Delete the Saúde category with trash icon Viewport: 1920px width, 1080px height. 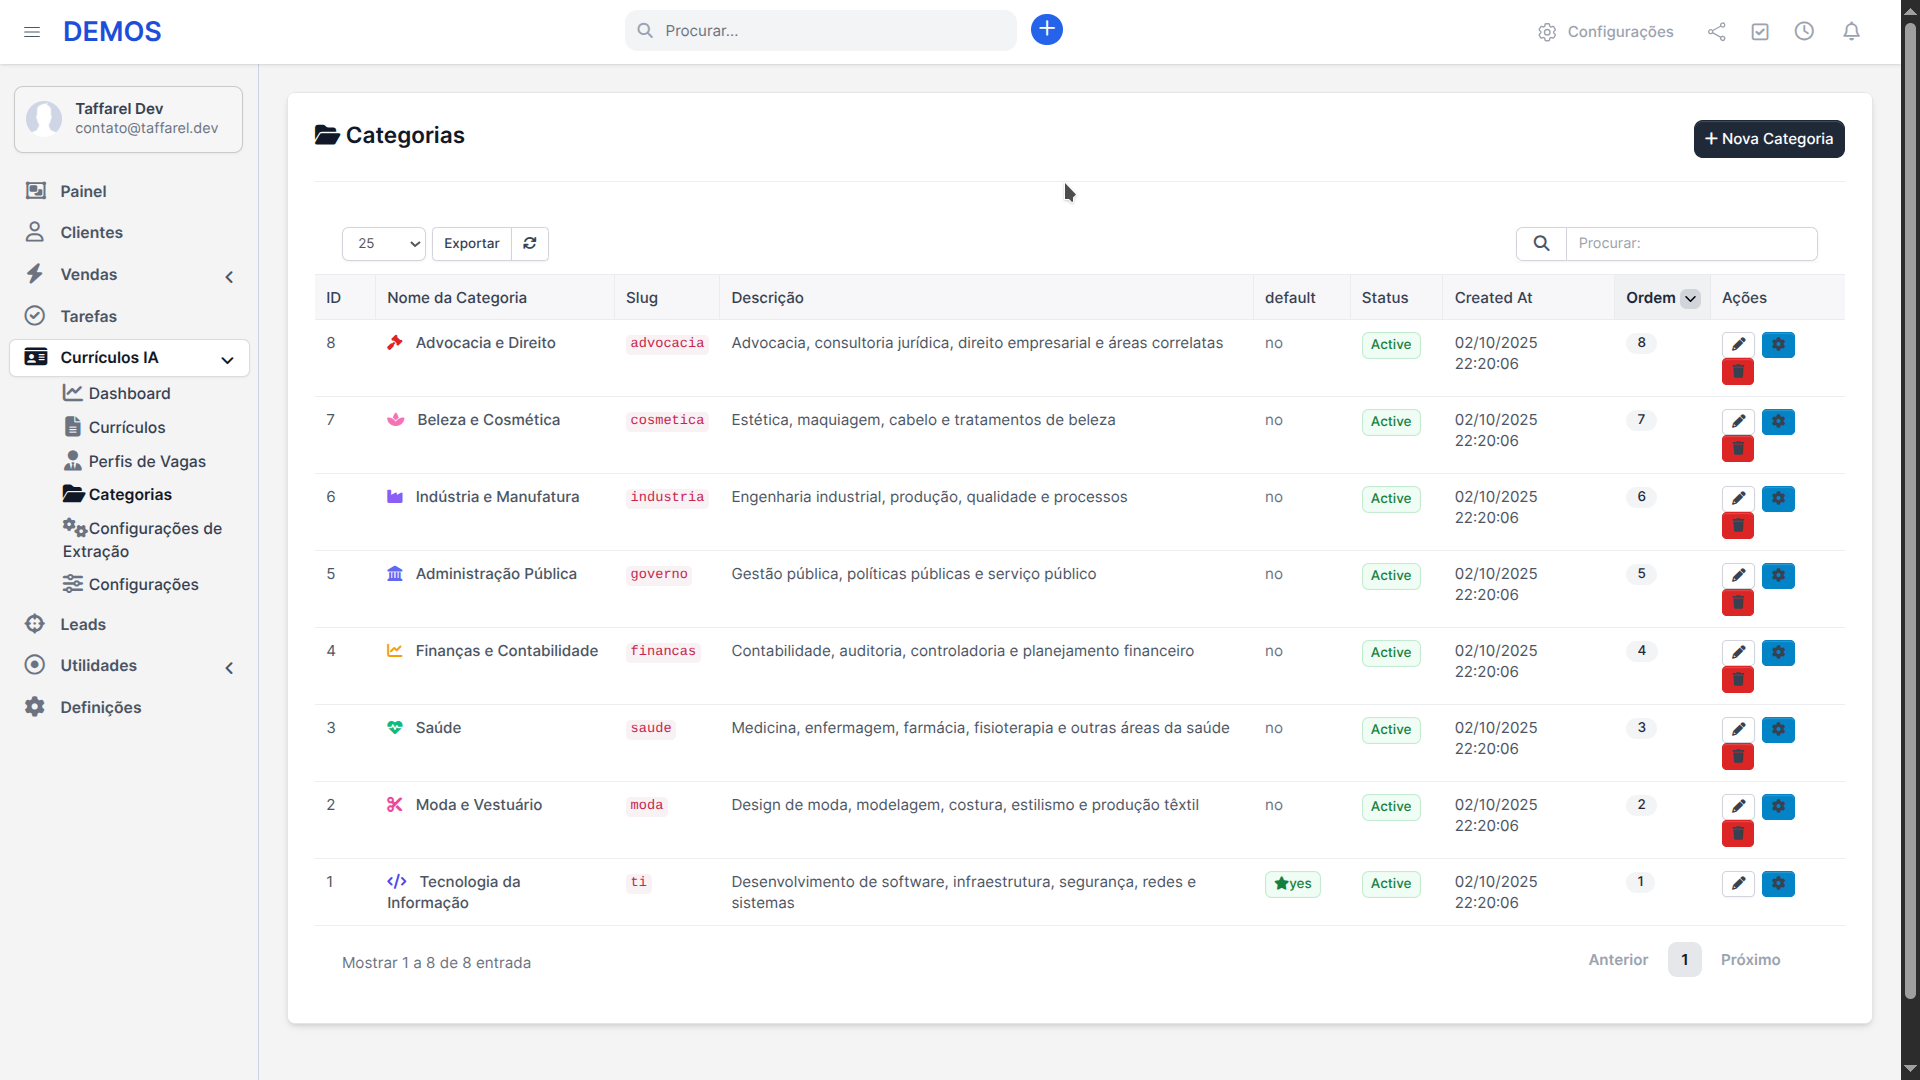click(x=1737, y=757)
